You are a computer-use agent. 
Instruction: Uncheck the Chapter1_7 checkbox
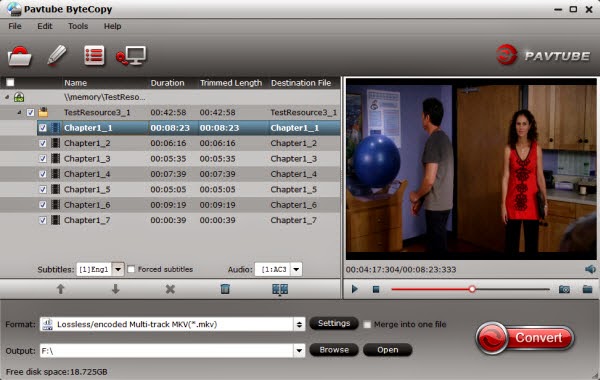pos(42,220)
